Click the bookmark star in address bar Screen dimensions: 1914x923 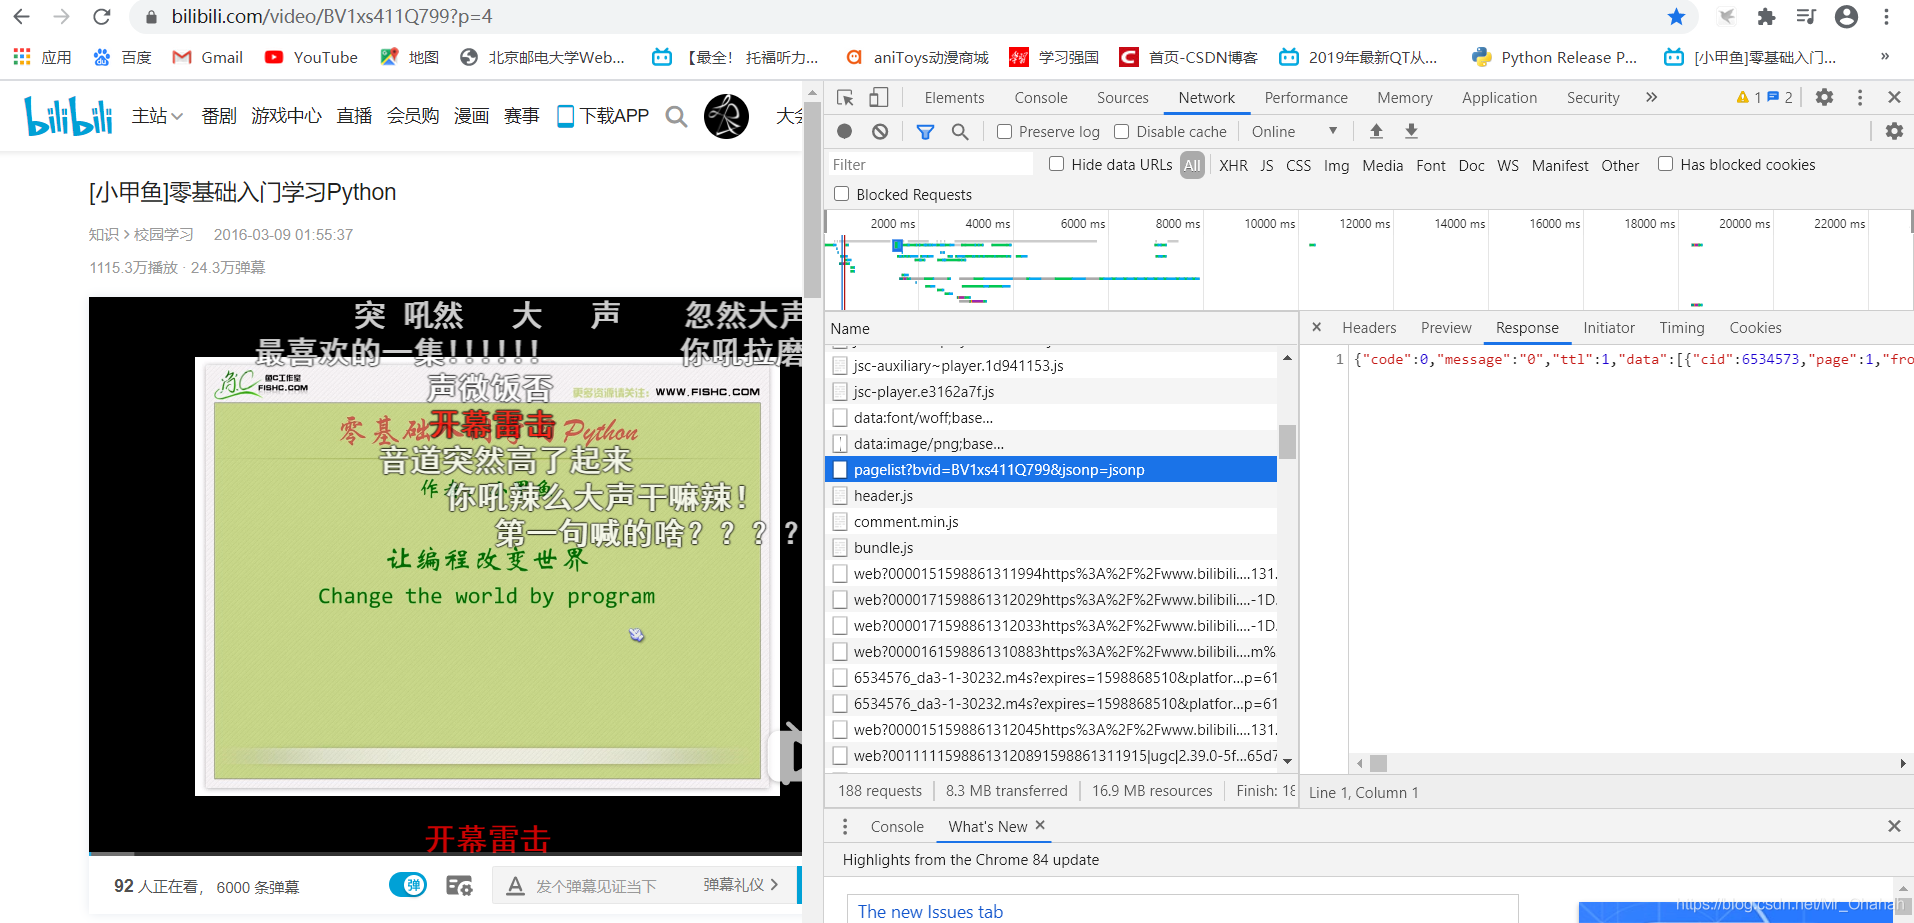tap(1677, 17)
